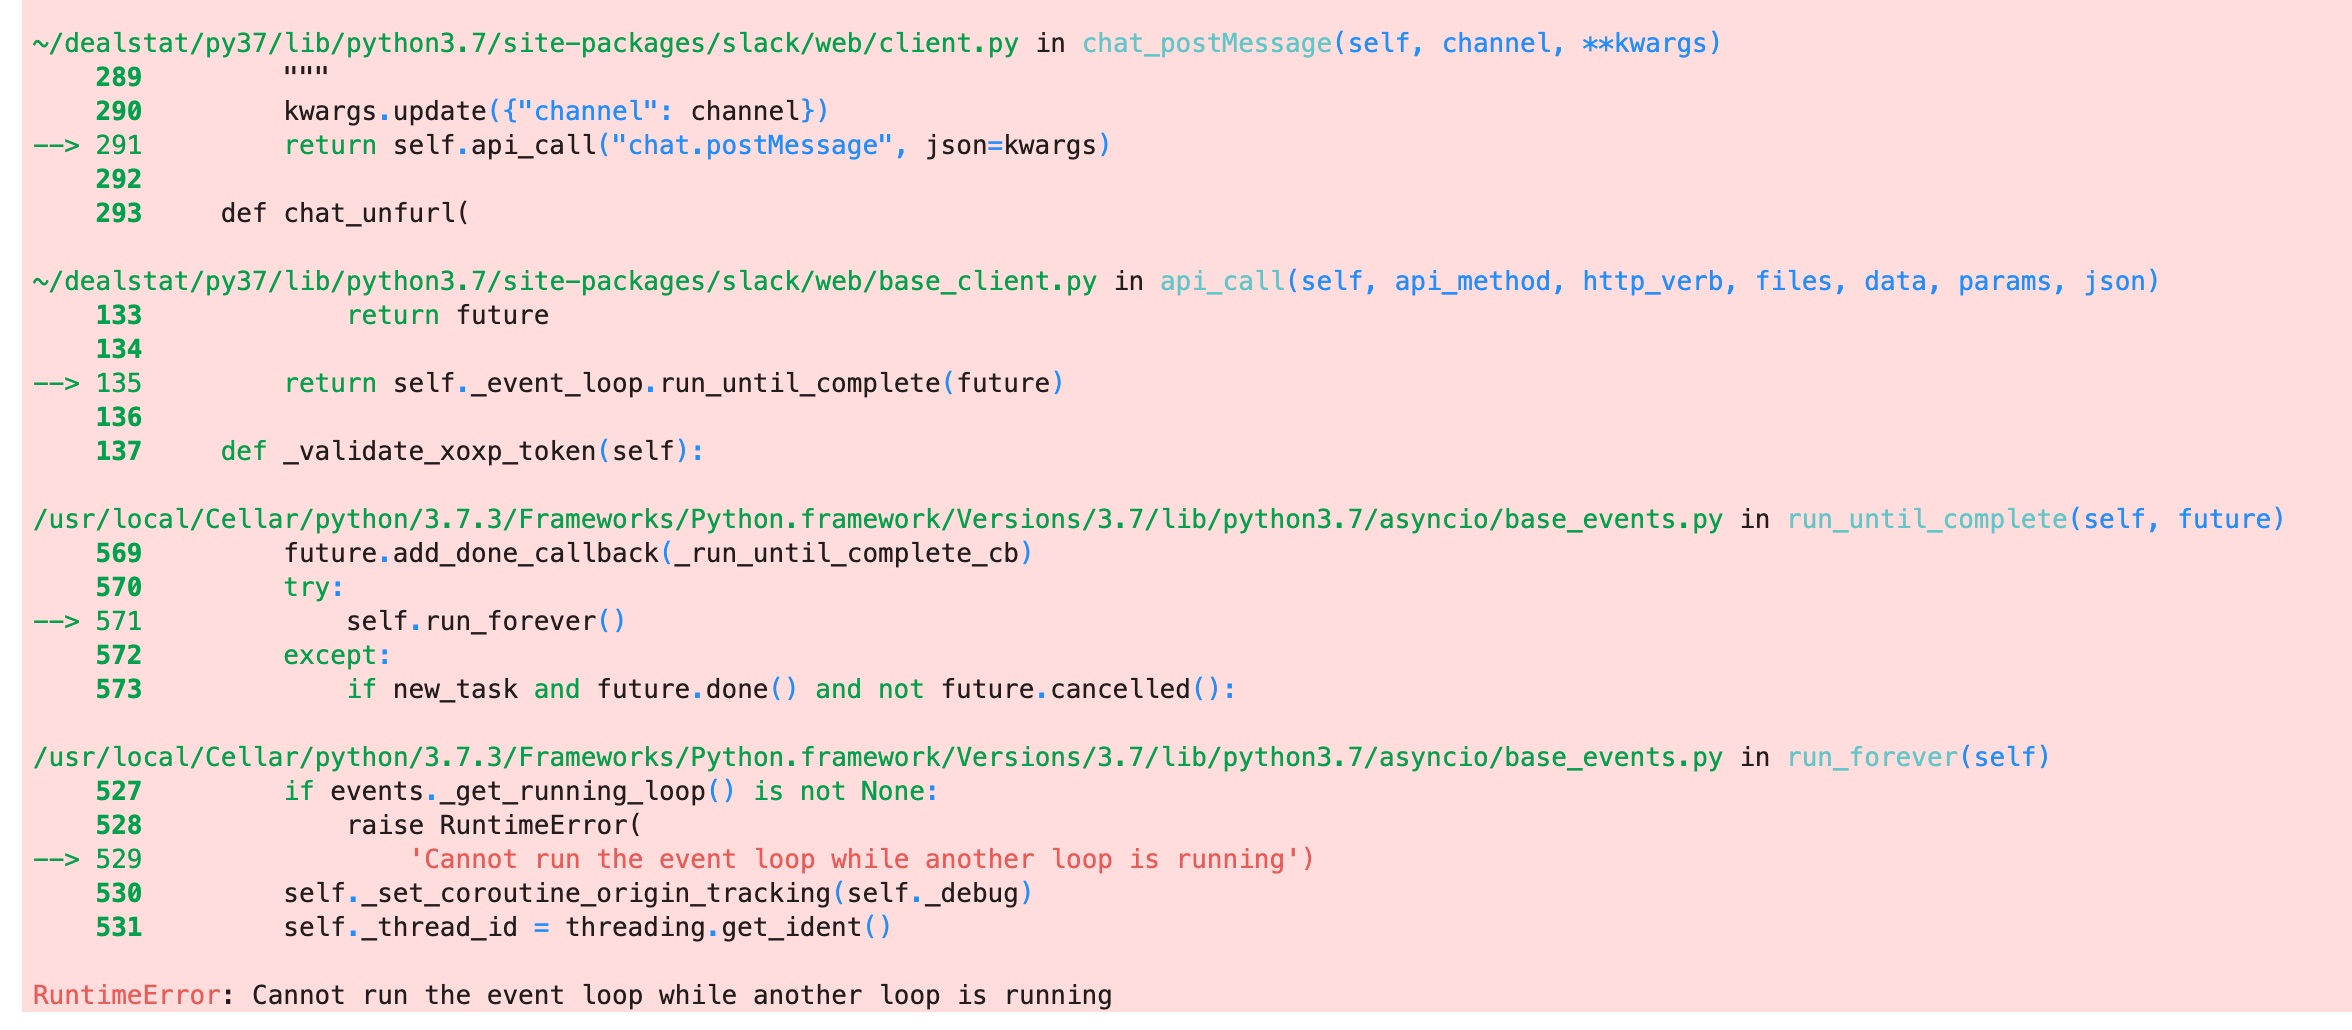Click the run_until_complete function name
Screen dimensions: 2352x1030
point(1930,519)
